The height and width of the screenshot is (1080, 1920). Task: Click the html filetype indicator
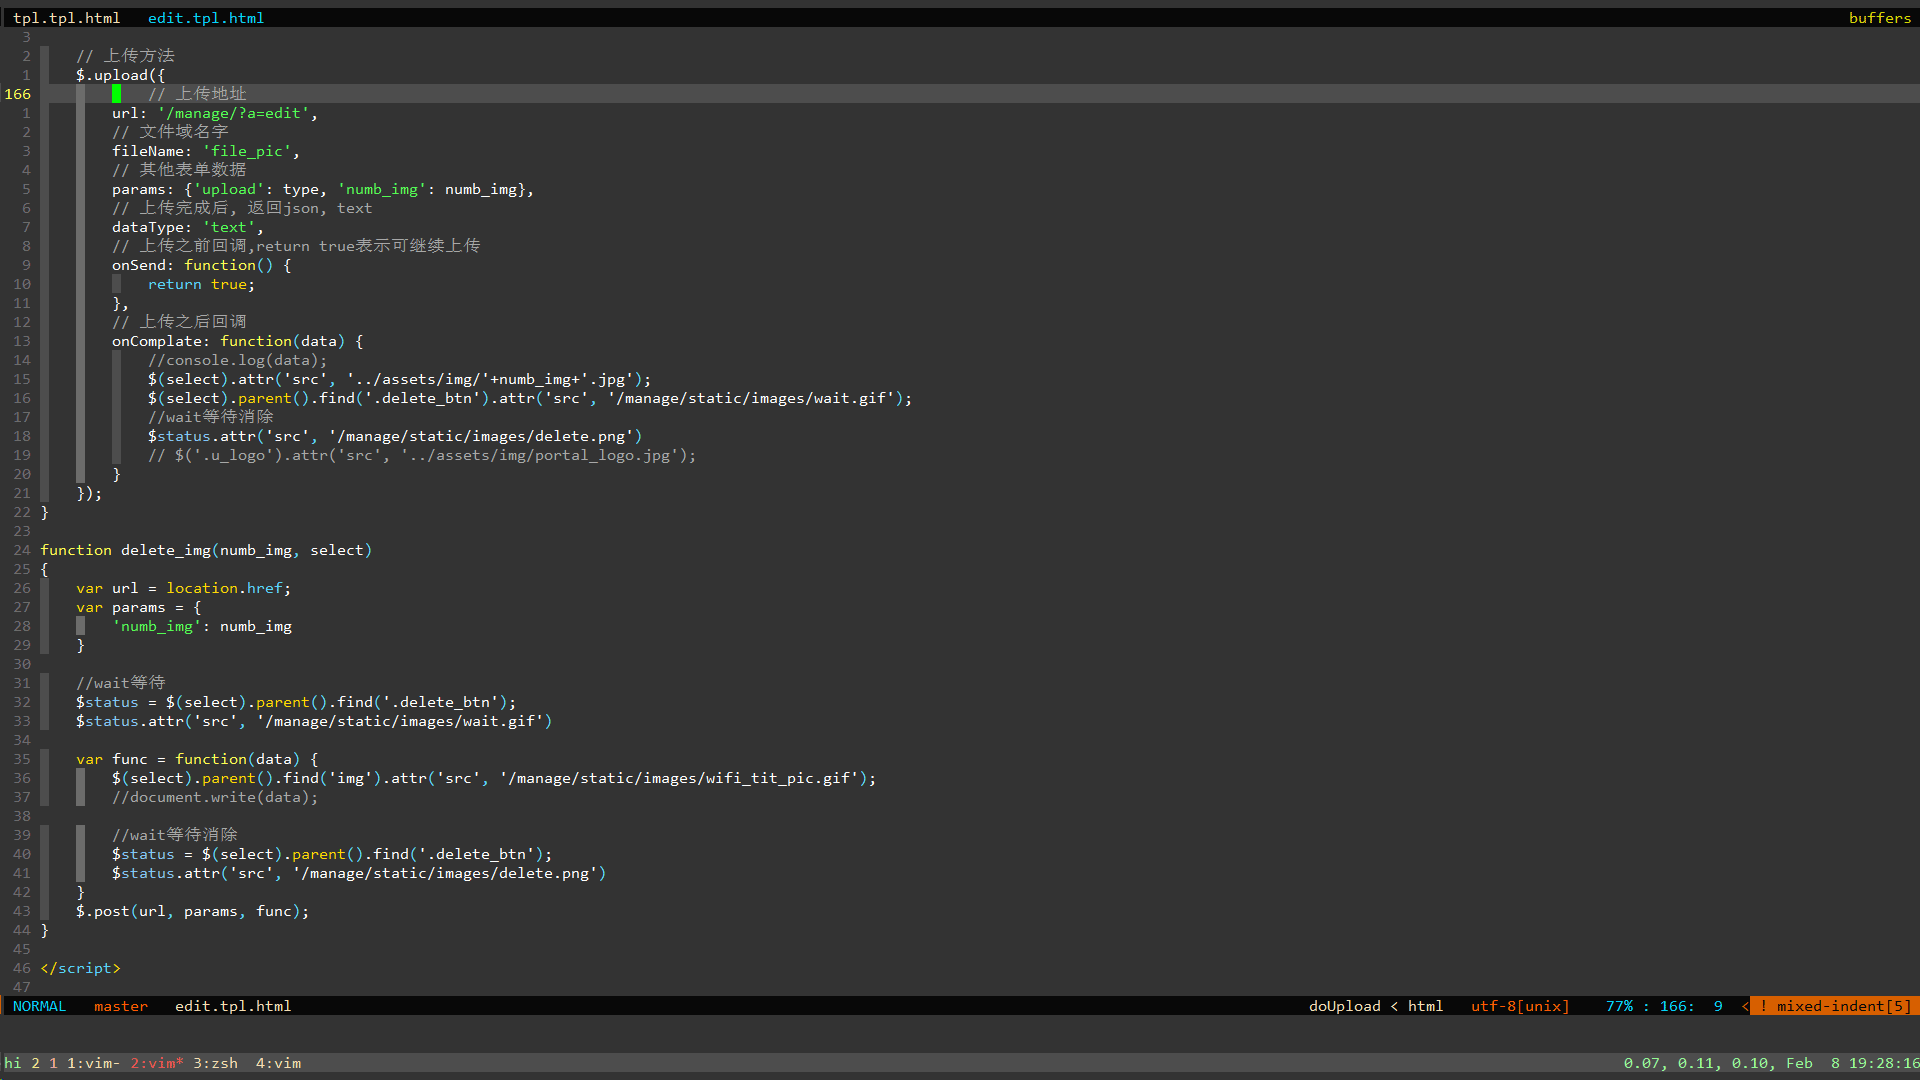click(1425, 1006)
